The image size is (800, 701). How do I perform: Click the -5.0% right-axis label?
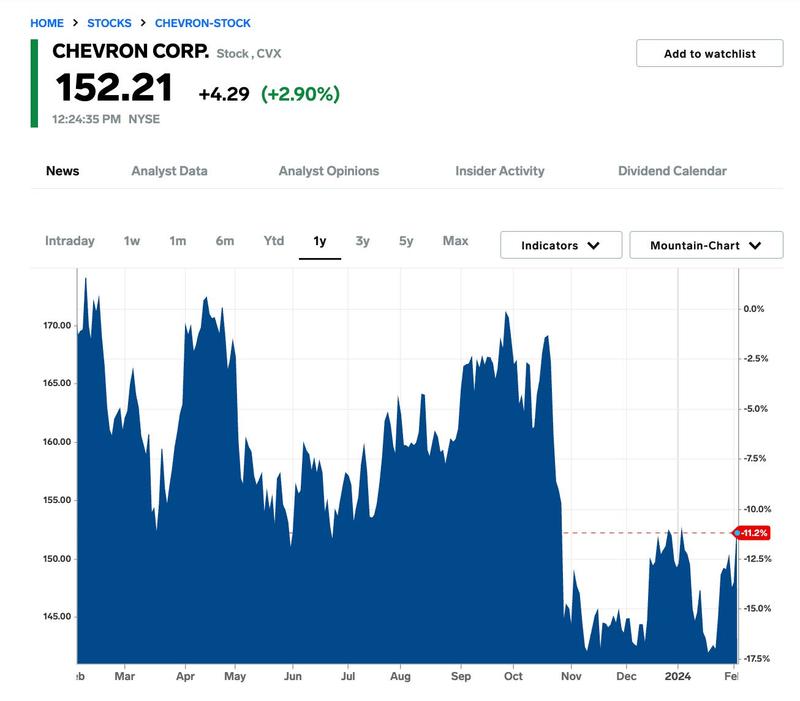[755, 409]
